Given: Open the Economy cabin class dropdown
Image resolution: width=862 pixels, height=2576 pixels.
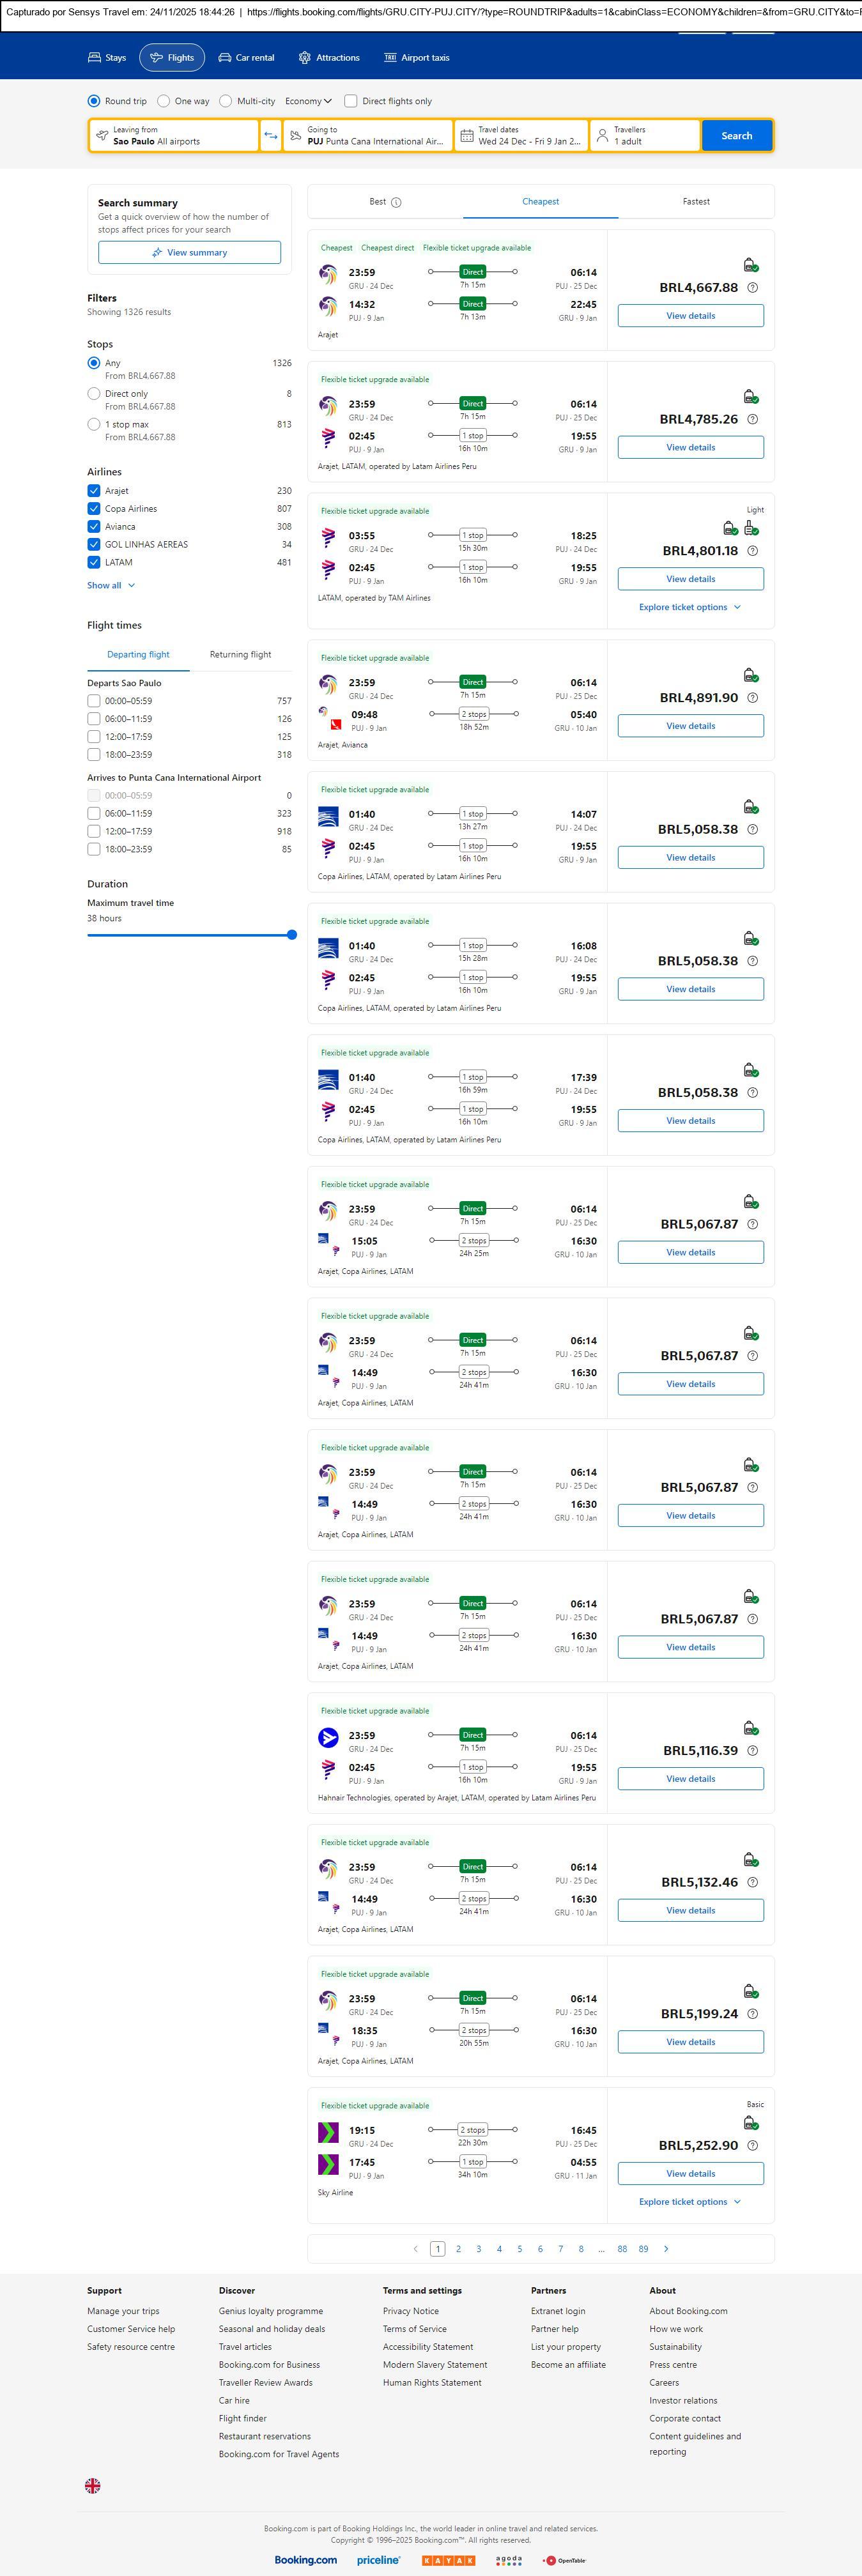Looking at the screenshot, I should click(x=308, y=101).
